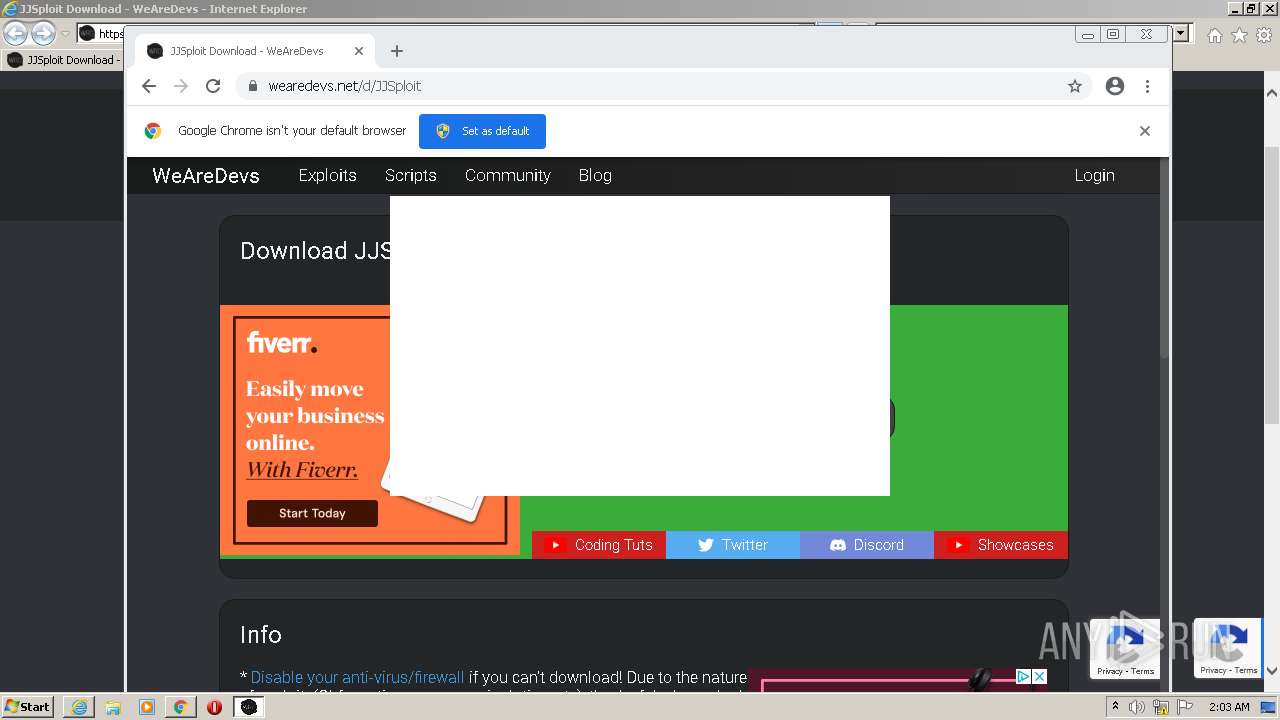Image resolution: width=1280 pixels, height=720 pixels.
Task: Open the Showcases YouTube button
Action: (x=1001, y=545)
